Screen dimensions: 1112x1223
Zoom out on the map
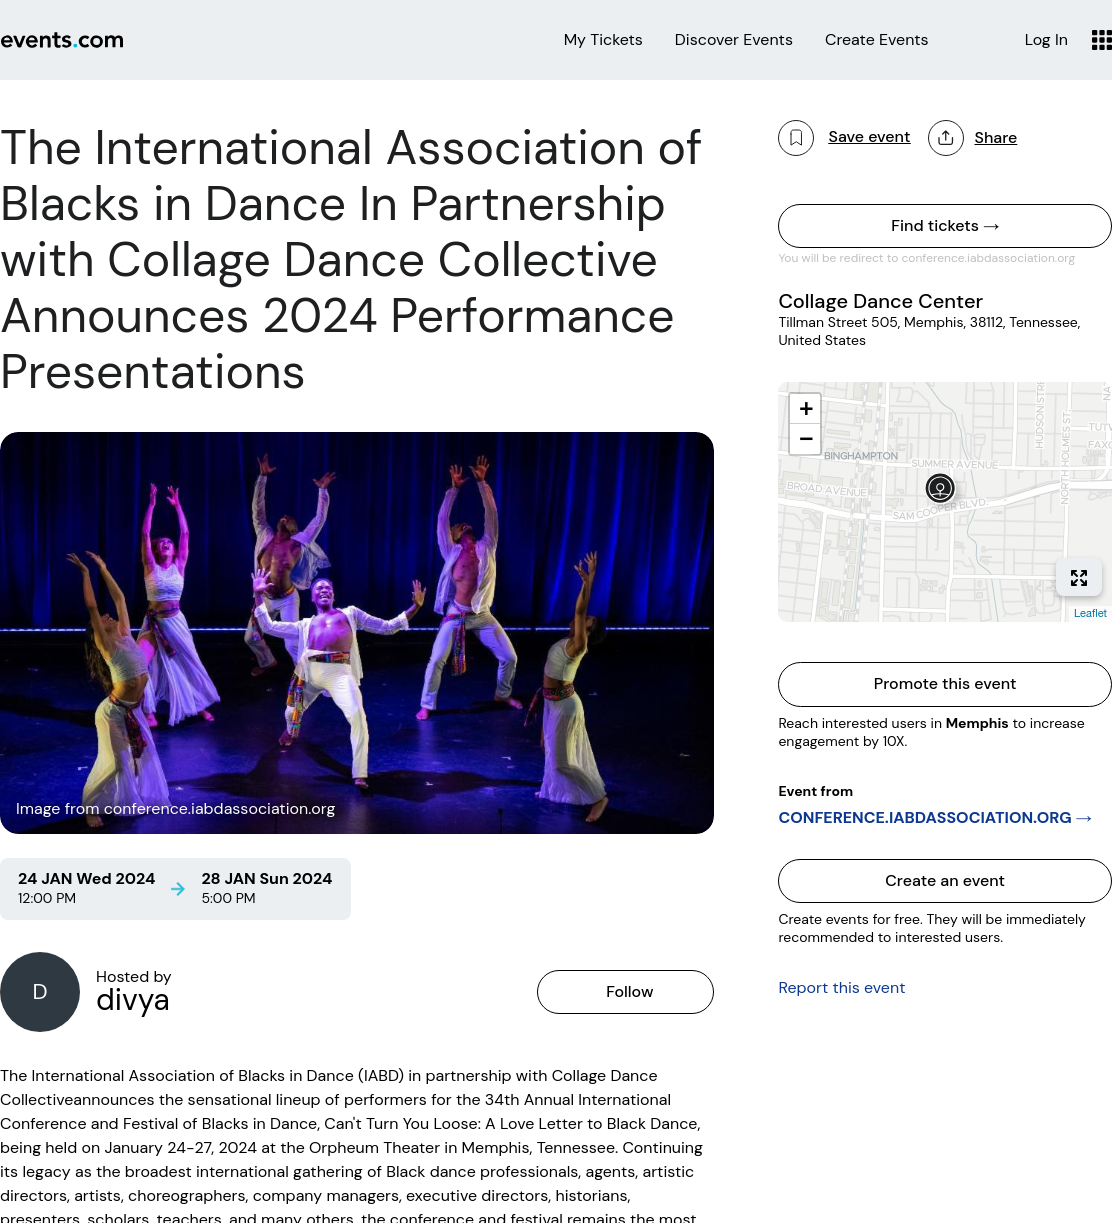pos(805,439)
